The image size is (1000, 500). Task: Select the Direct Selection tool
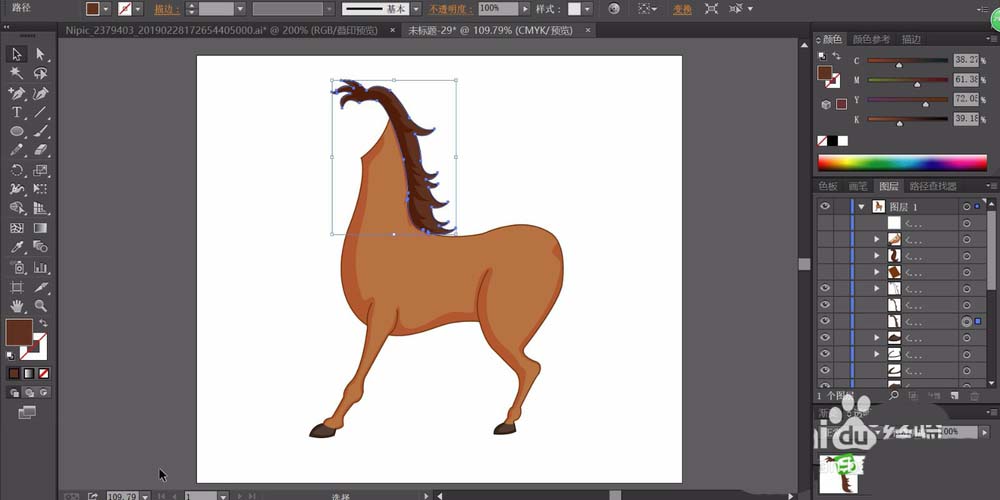pos(41,54)
